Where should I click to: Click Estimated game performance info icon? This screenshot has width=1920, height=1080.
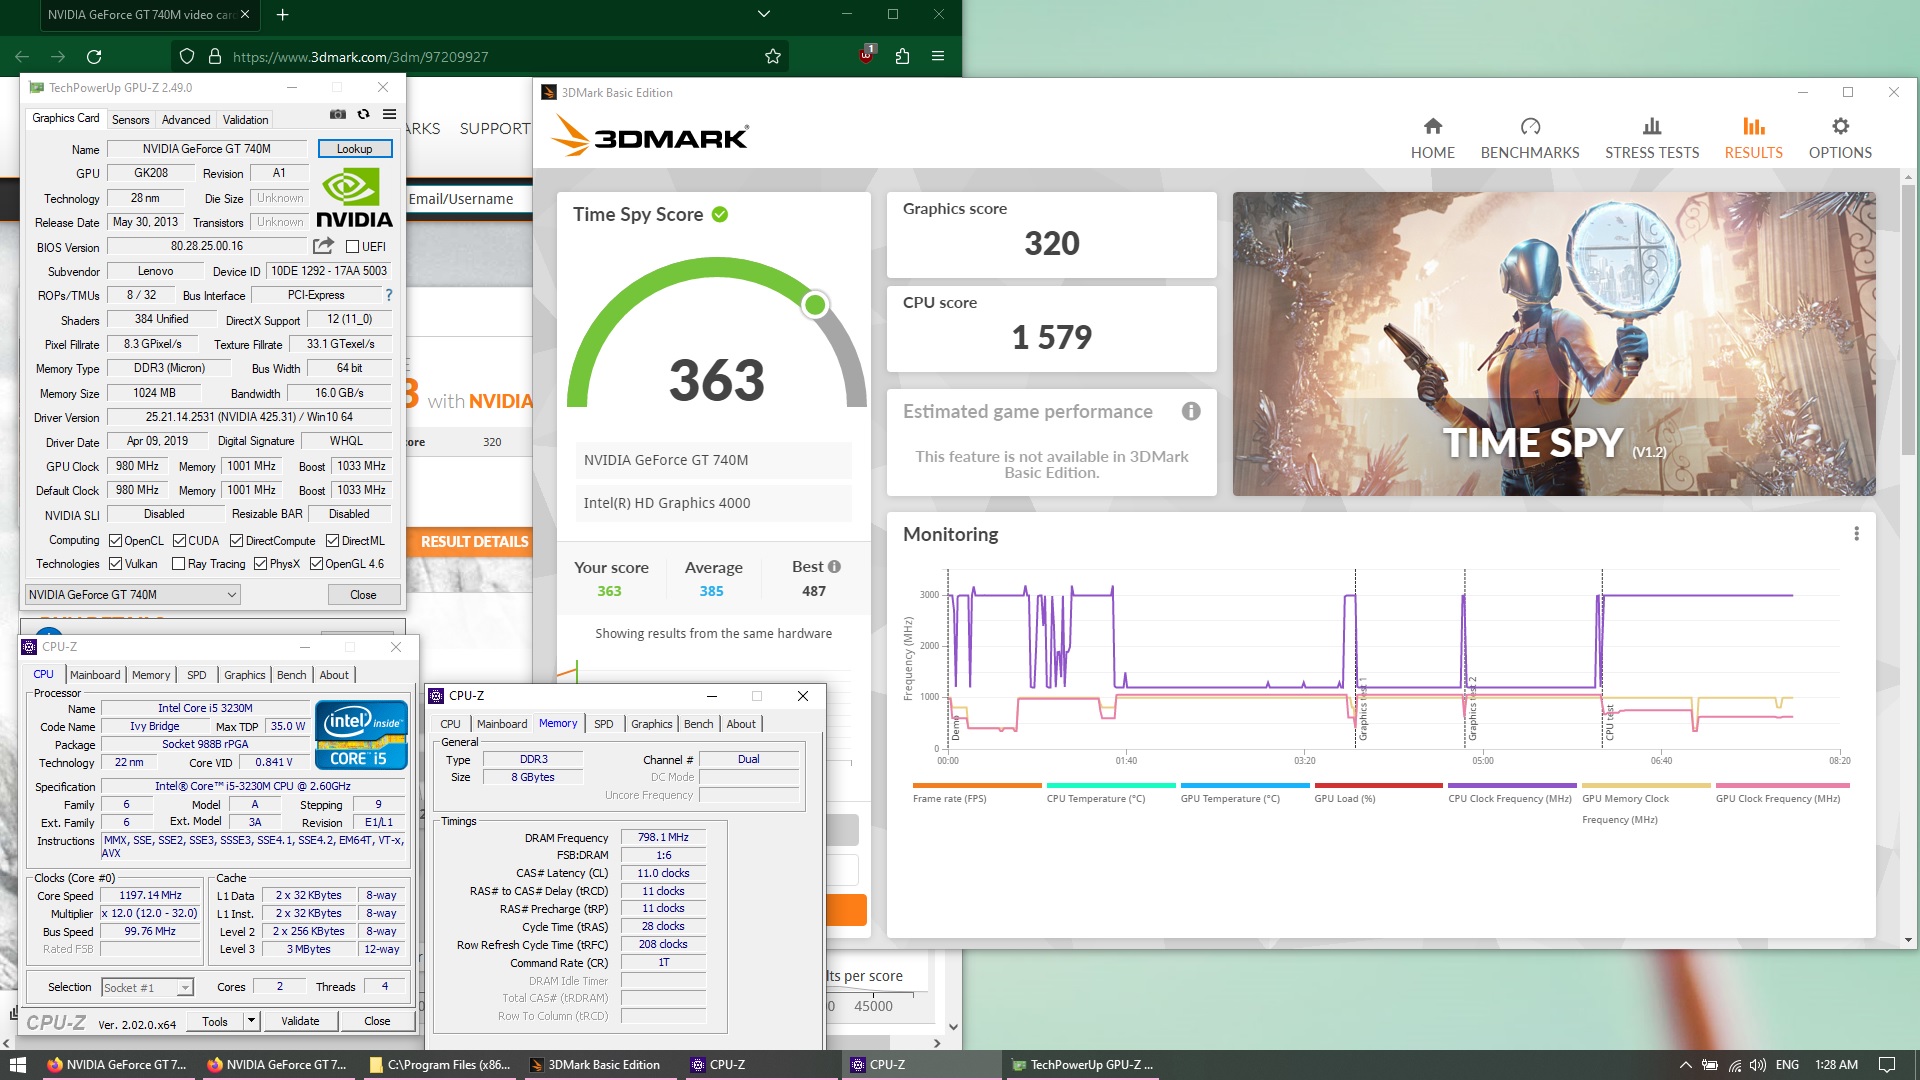1191,411
